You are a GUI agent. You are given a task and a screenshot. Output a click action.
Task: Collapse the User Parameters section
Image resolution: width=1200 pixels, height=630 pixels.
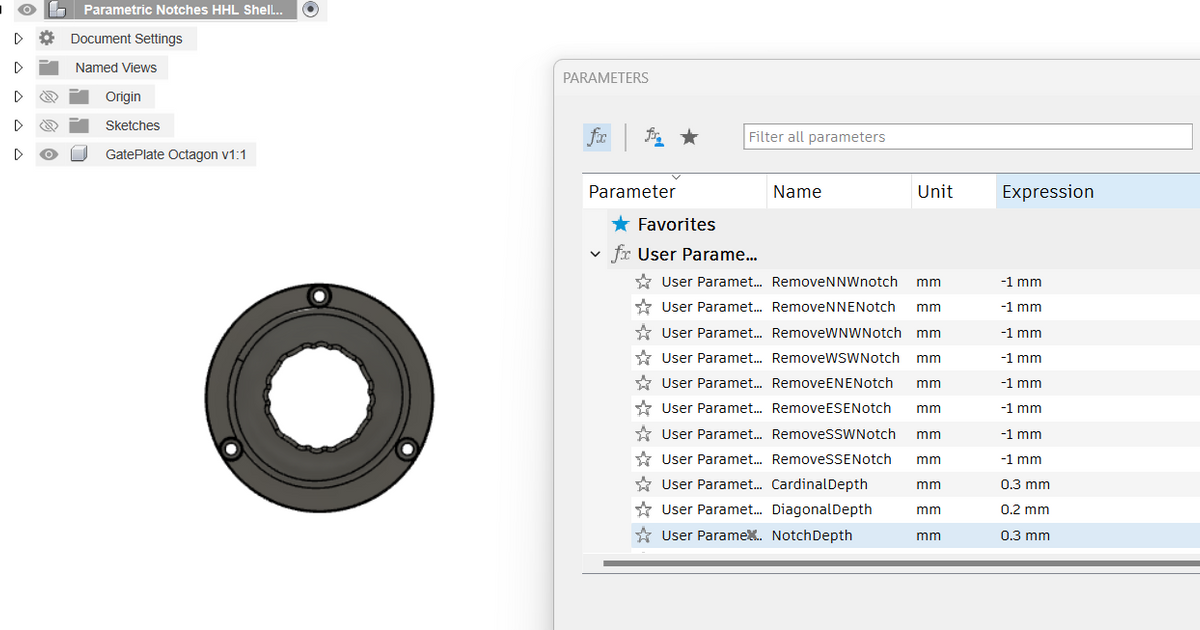pyautogui.click(x=595, y=254)
